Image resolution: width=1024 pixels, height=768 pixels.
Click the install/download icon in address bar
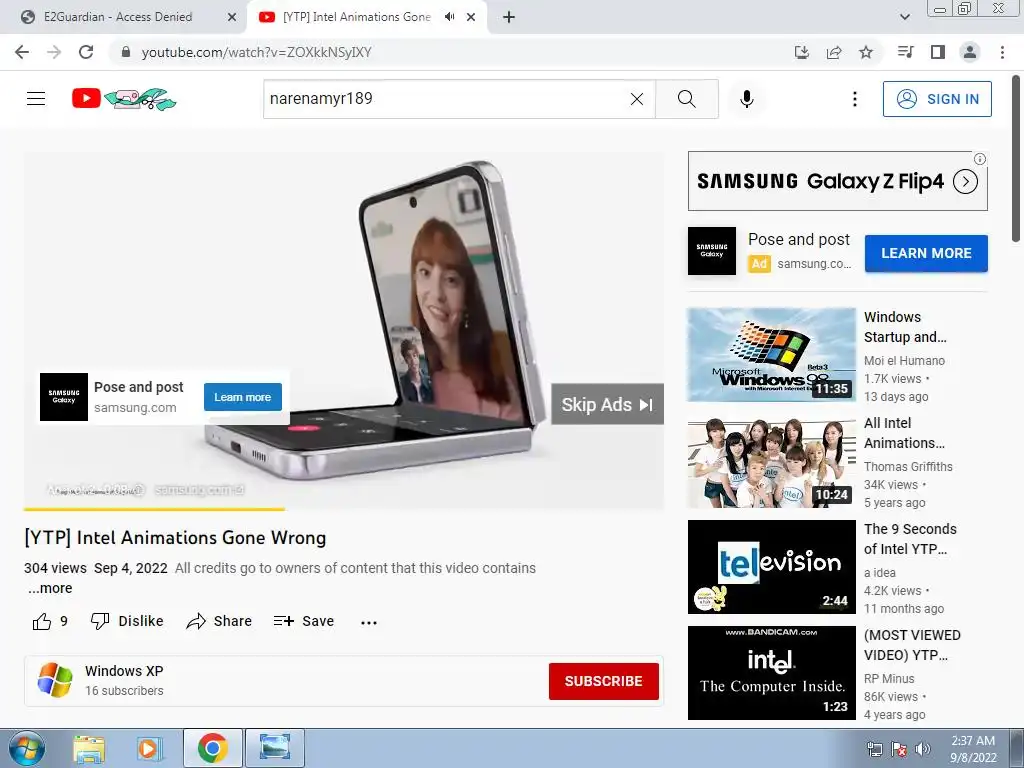(x=802, y=52)
